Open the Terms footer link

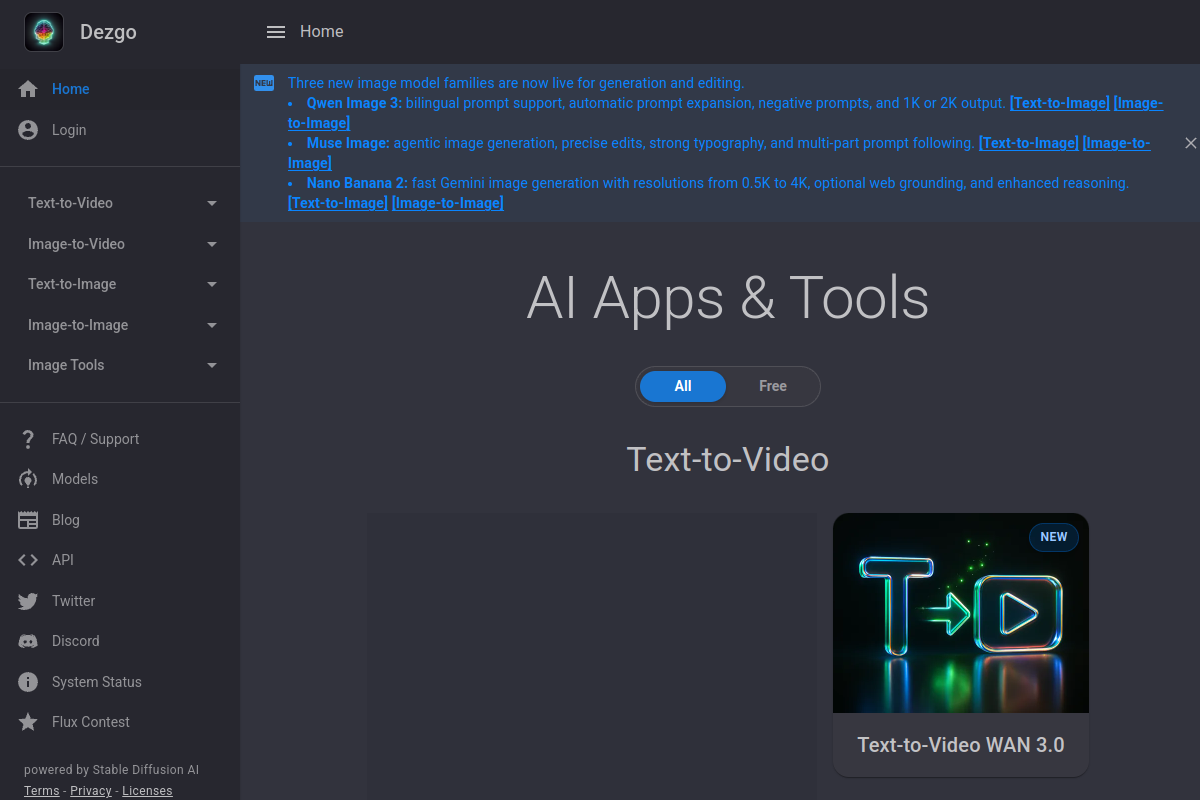(x=41, y=791)
